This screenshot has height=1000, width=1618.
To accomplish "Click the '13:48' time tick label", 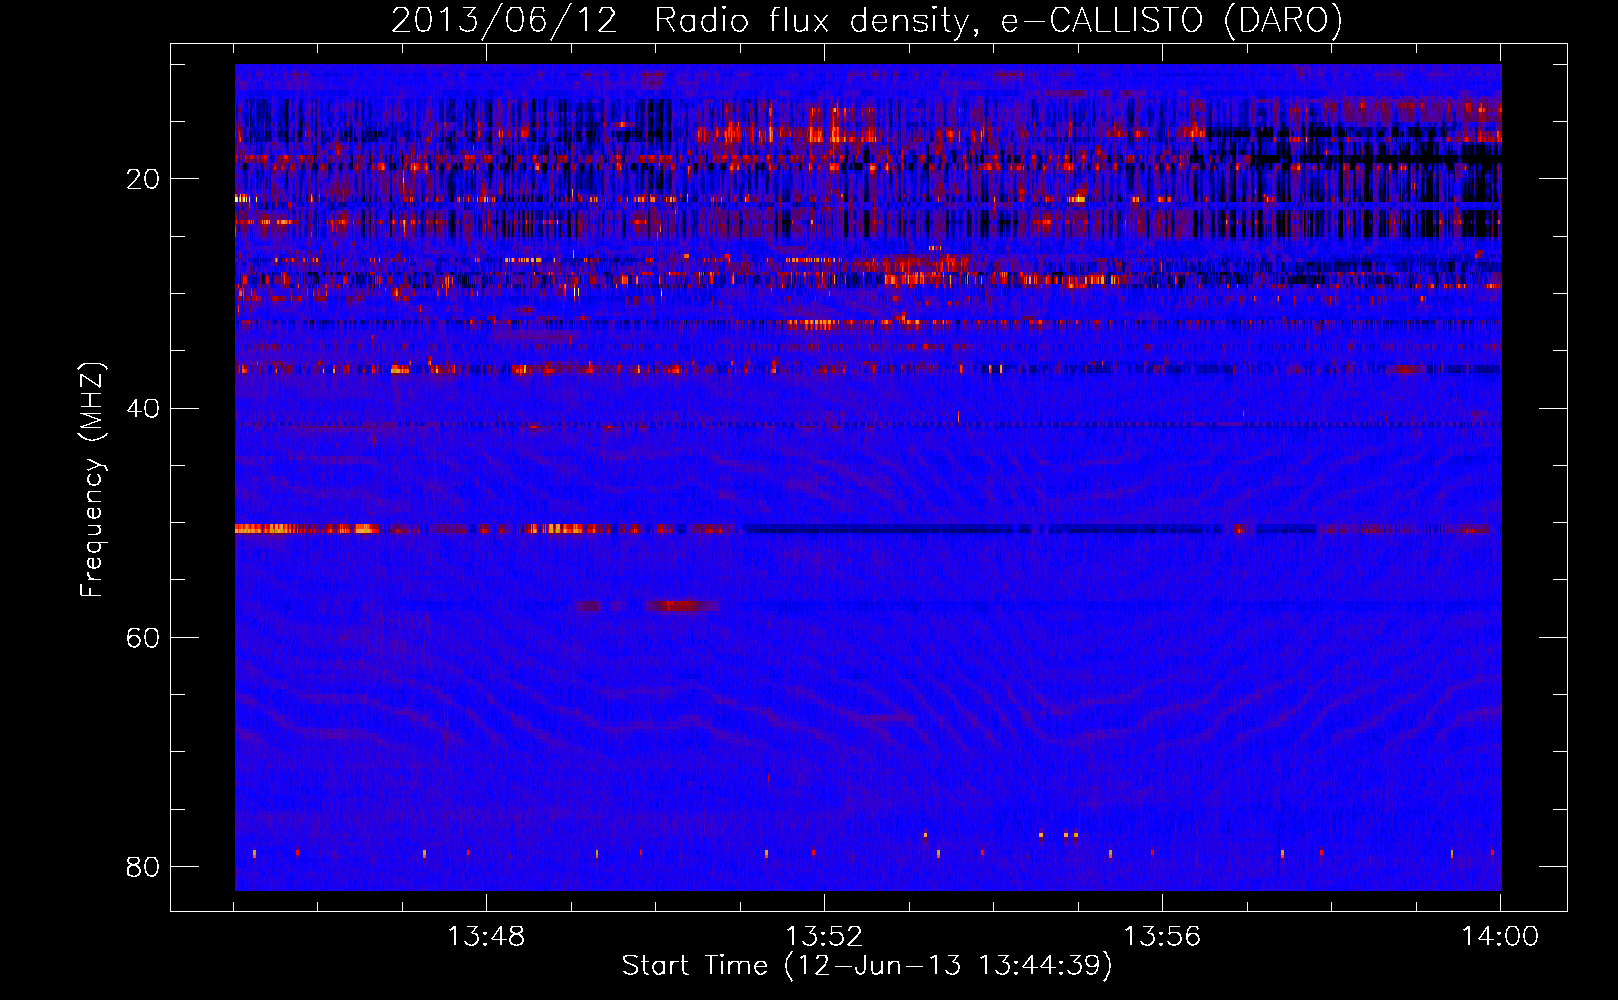I will click(x=485, y=937).
